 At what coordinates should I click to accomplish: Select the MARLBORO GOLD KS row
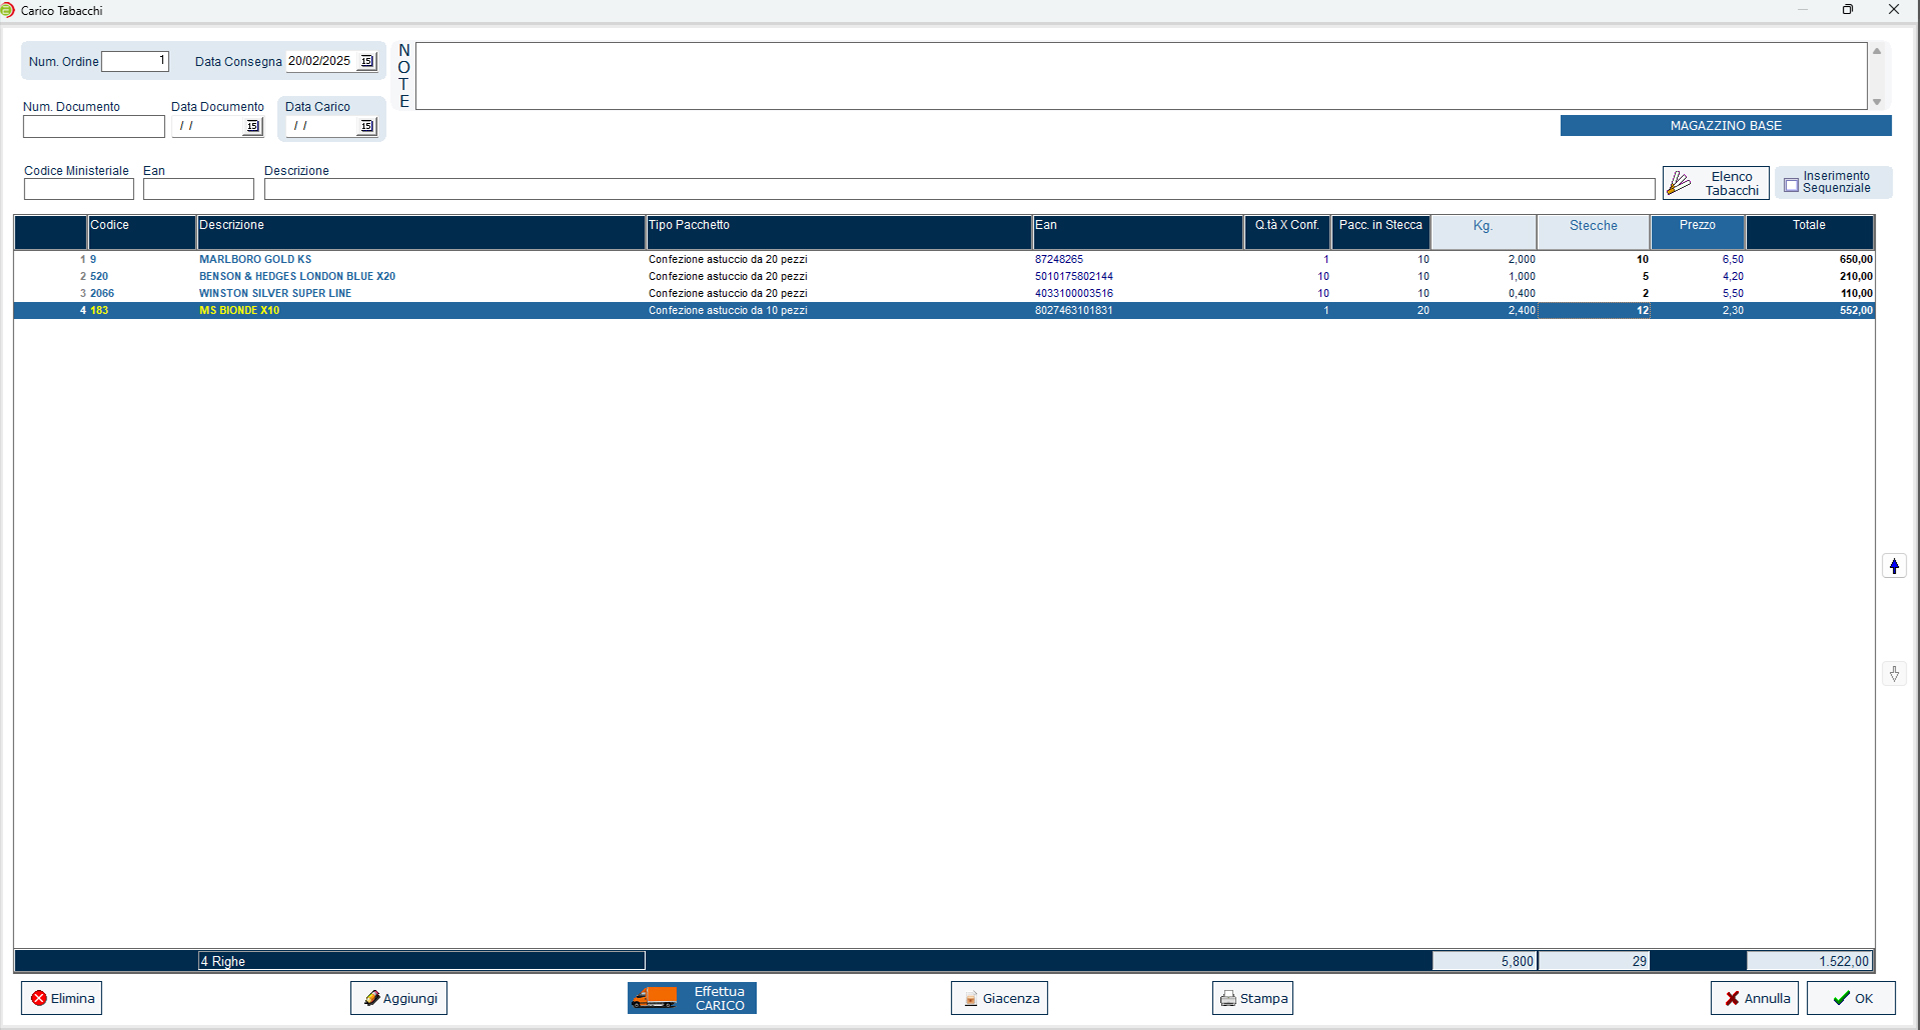(x=255, y=259)
